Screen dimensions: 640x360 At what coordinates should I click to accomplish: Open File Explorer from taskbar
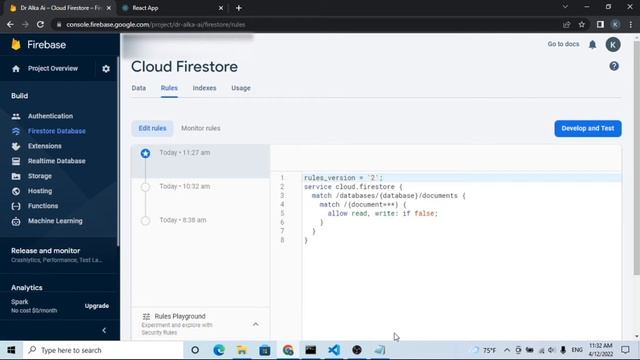pos(242,350)
